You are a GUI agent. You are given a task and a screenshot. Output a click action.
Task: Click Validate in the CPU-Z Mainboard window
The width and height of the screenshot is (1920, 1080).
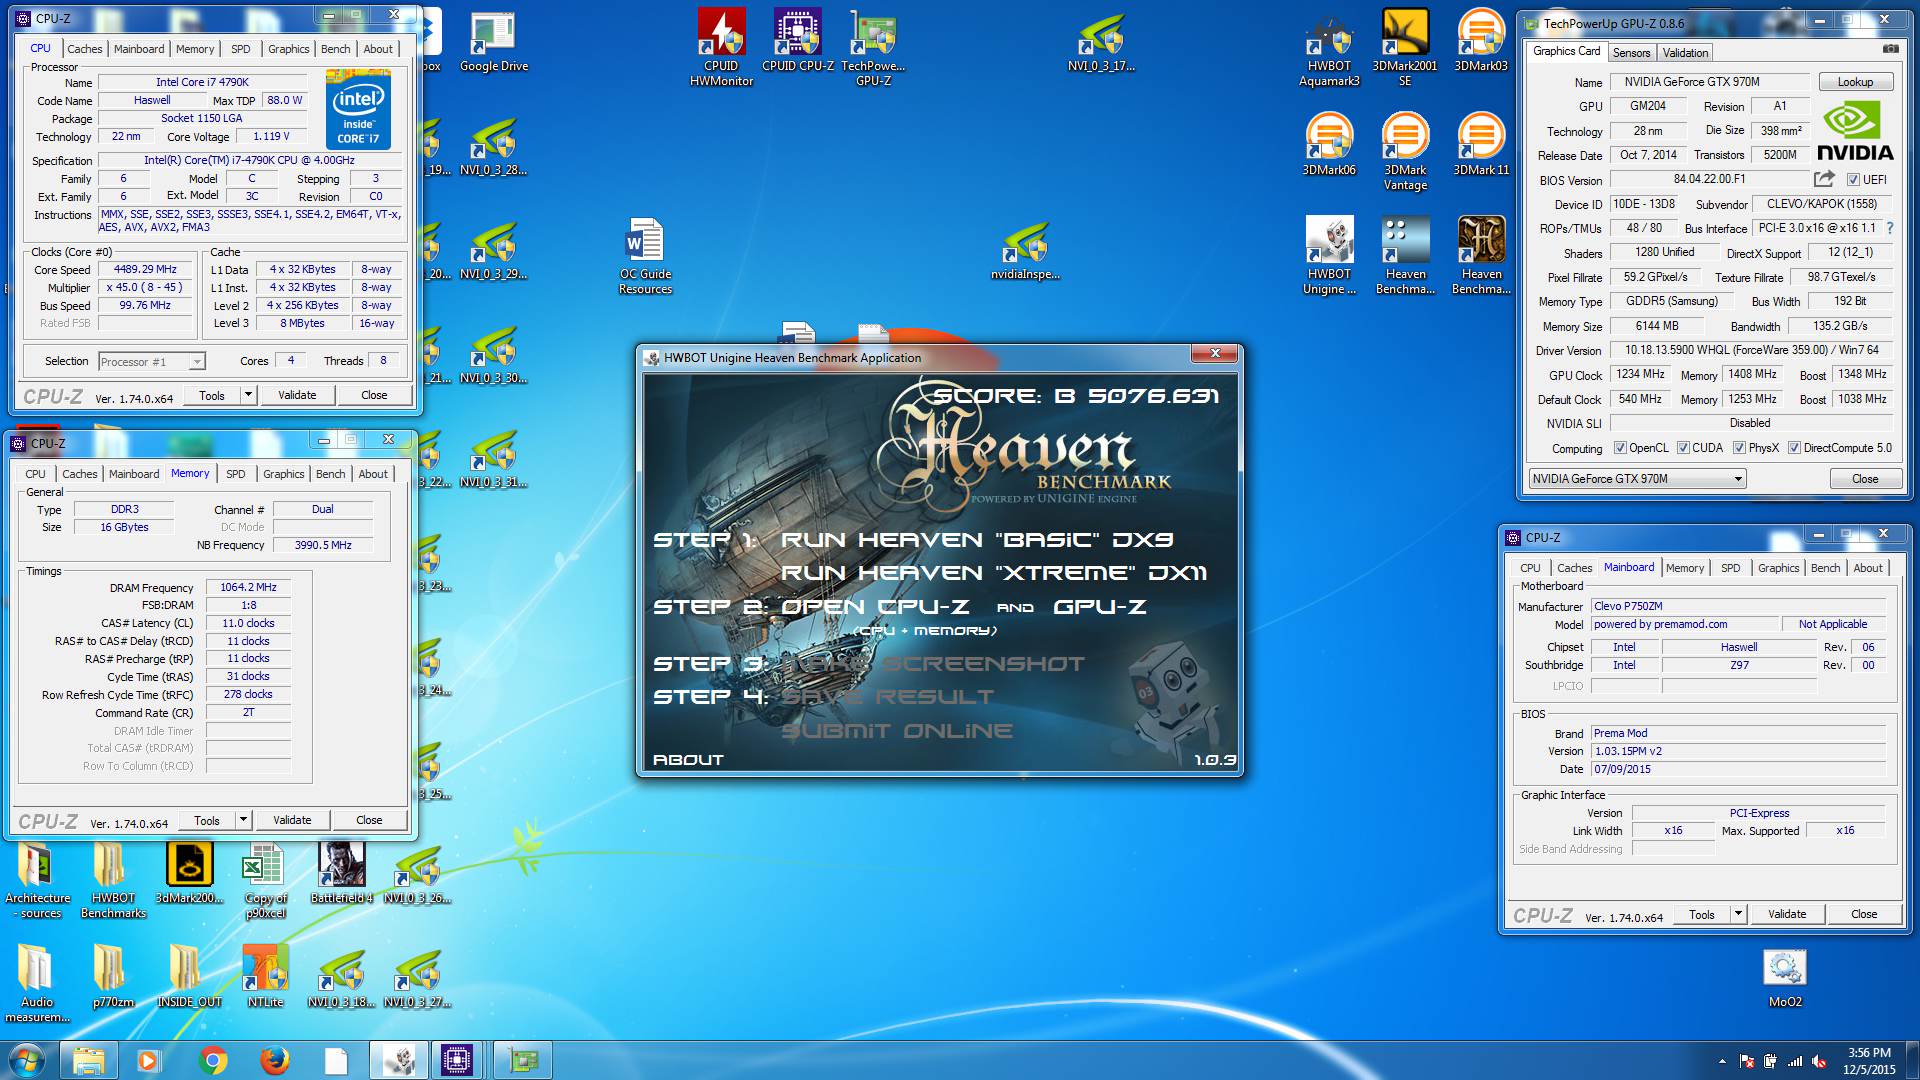tap(1787, 914)
